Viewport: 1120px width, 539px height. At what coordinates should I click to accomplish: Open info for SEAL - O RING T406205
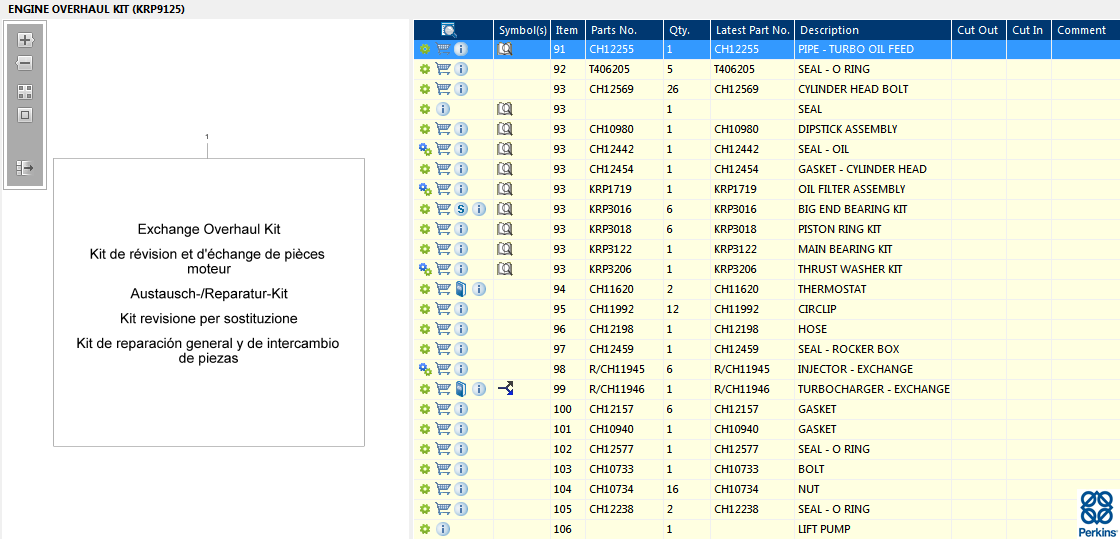point(461,69)
